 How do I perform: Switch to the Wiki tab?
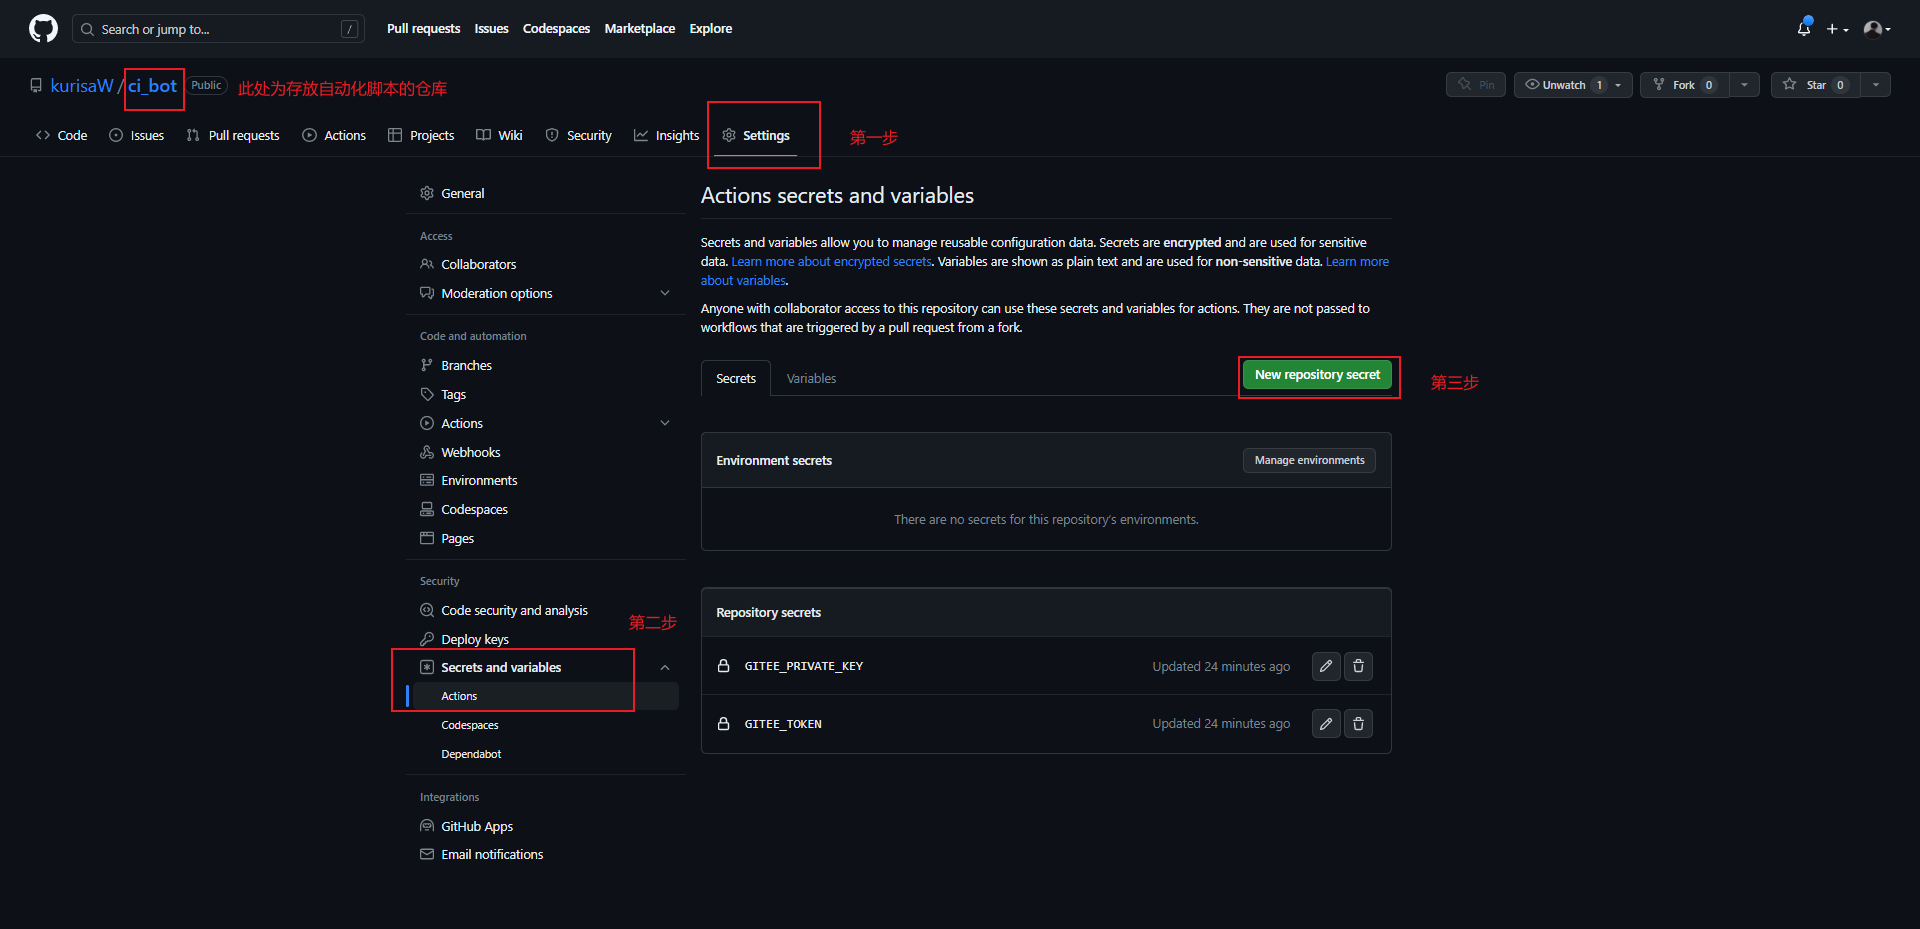coord(499,135)
